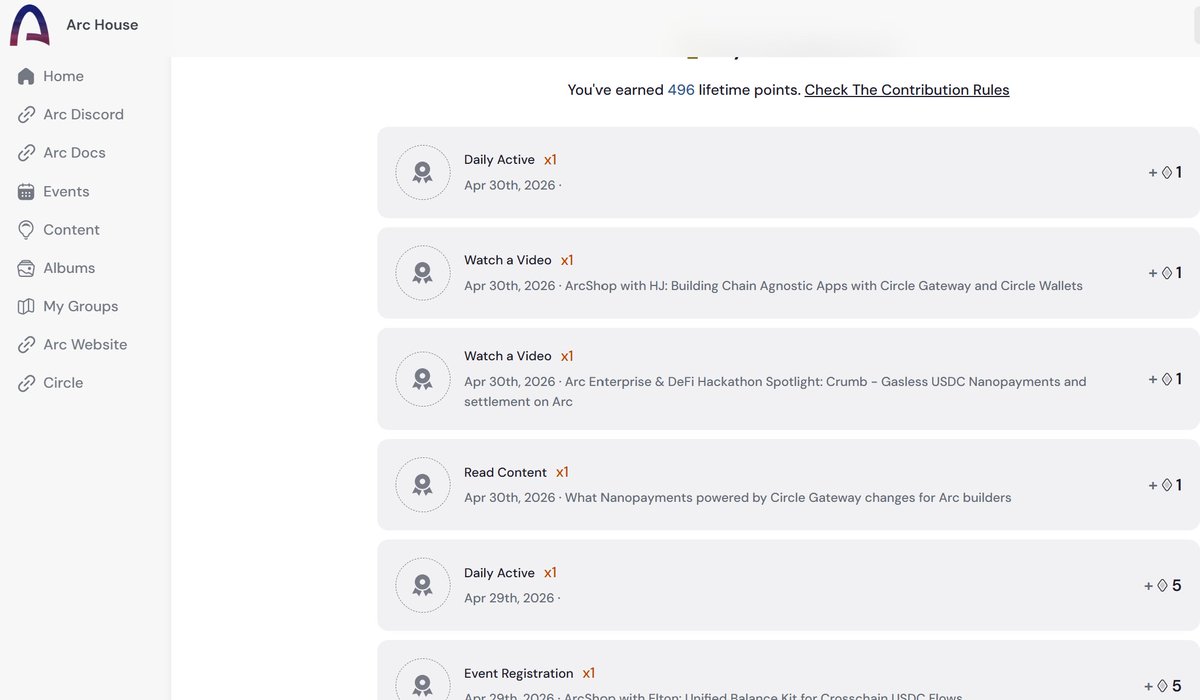
Task: Click the 'Read Content' label
Action: [x=505, y=472]
